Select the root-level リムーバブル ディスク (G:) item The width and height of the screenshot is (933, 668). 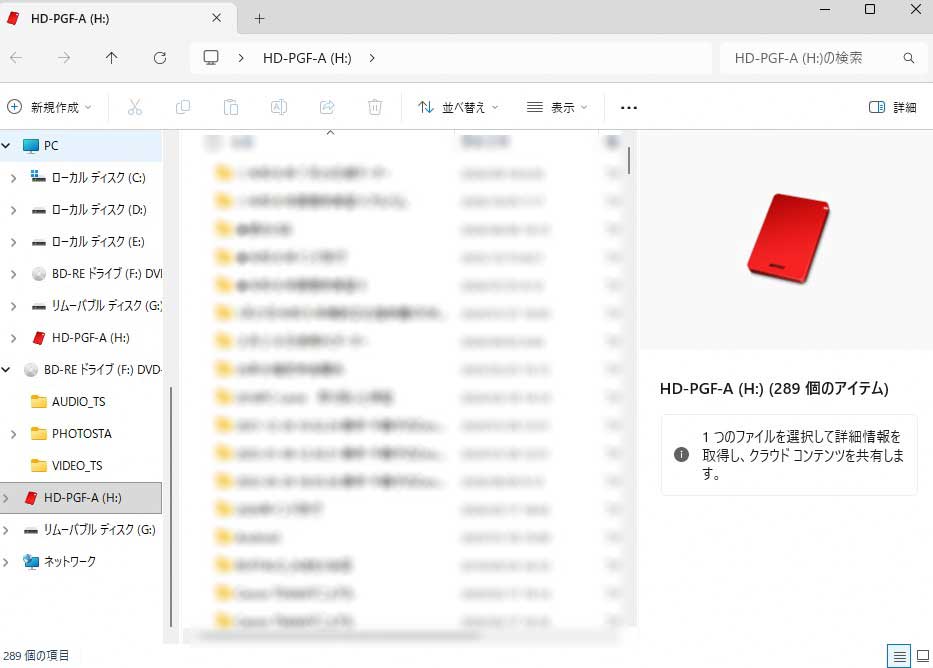(x=99, y=529)
